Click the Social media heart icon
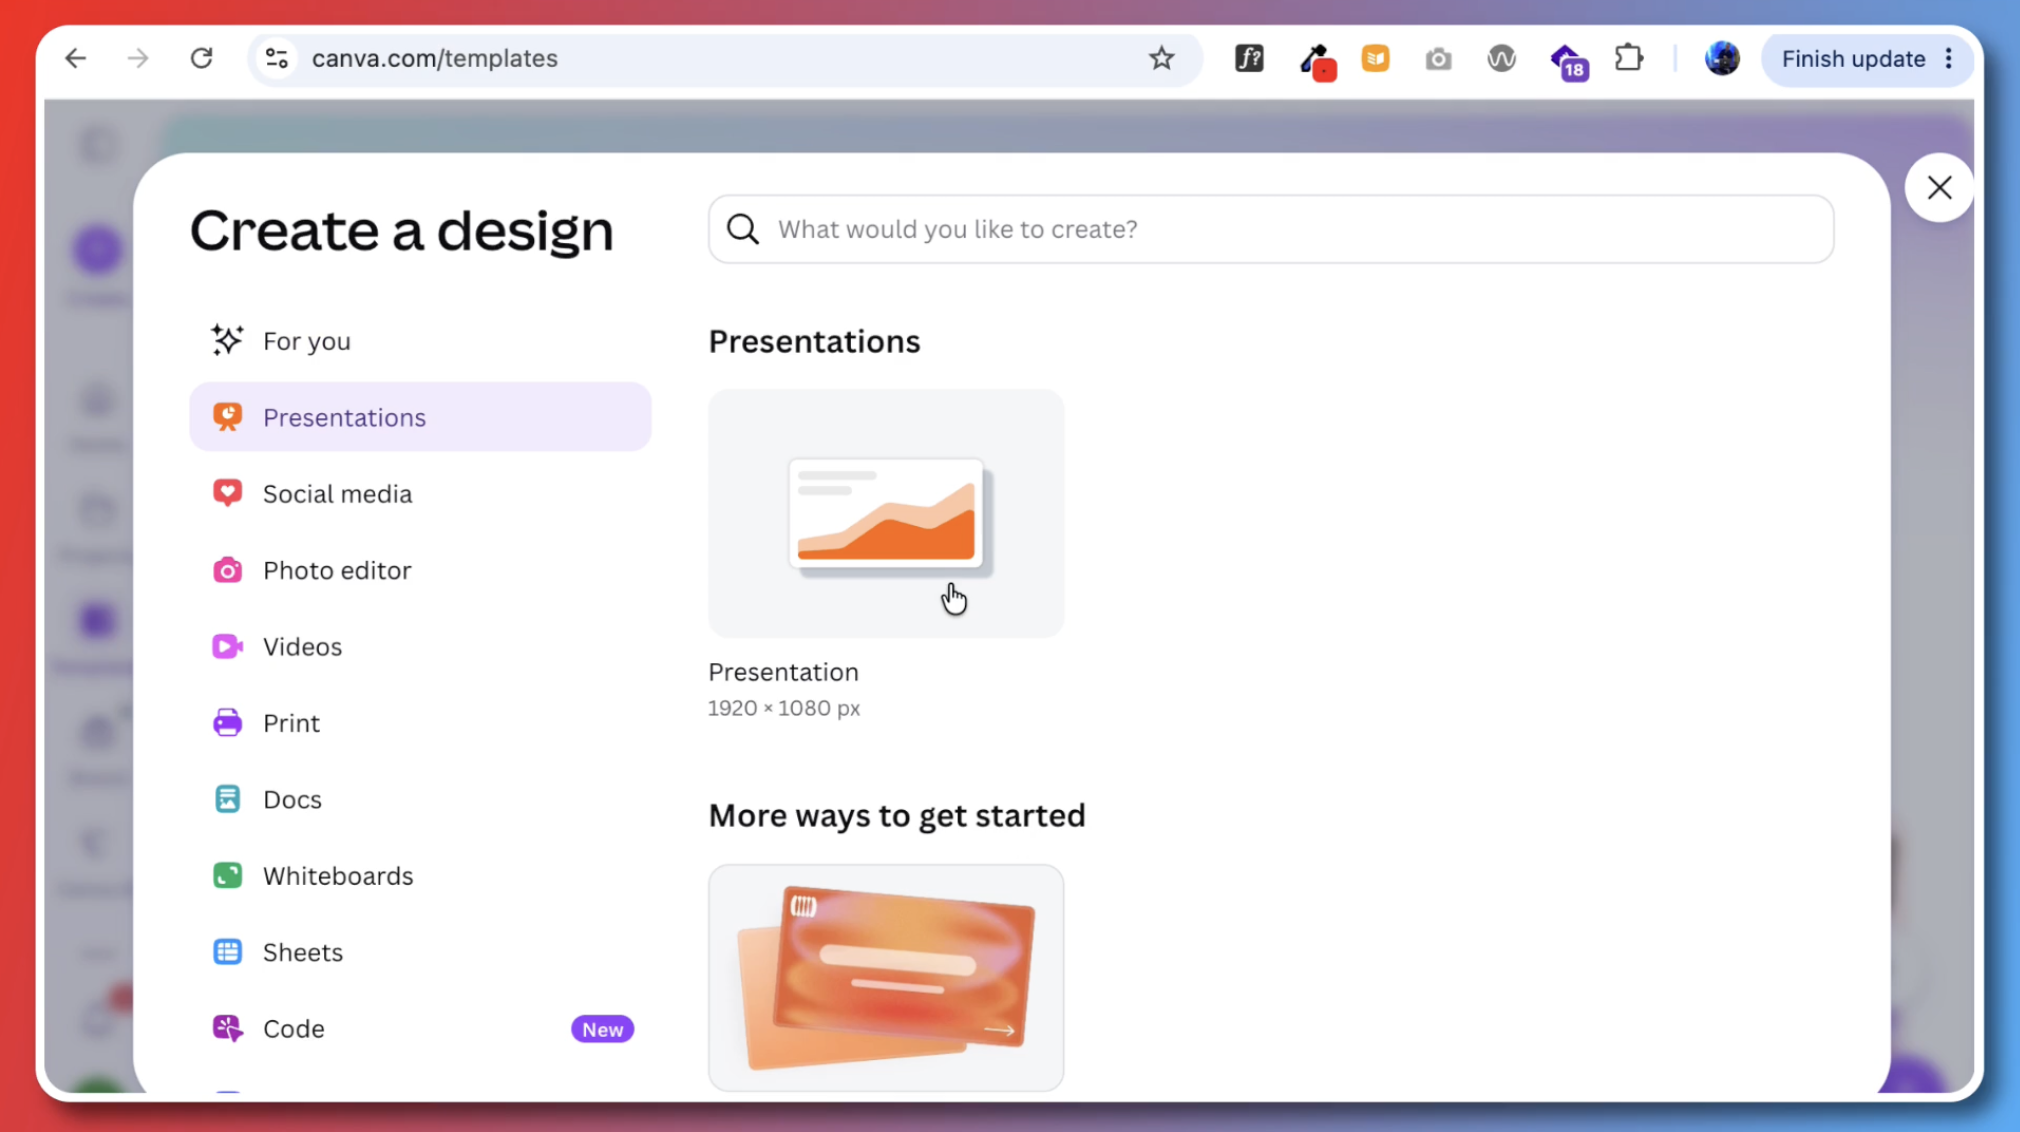This screenshot has width=2020, height=1132. (227, 493)
